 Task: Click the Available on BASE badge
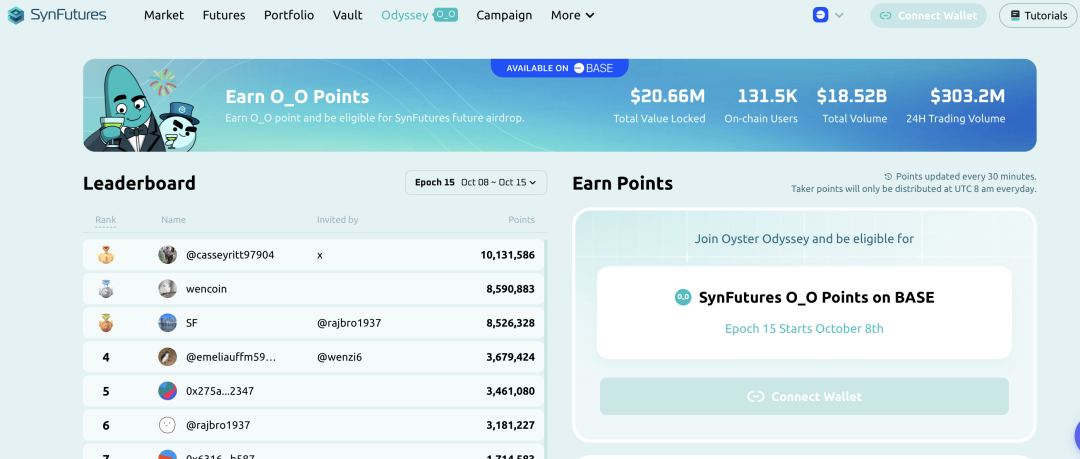[559, 68]
